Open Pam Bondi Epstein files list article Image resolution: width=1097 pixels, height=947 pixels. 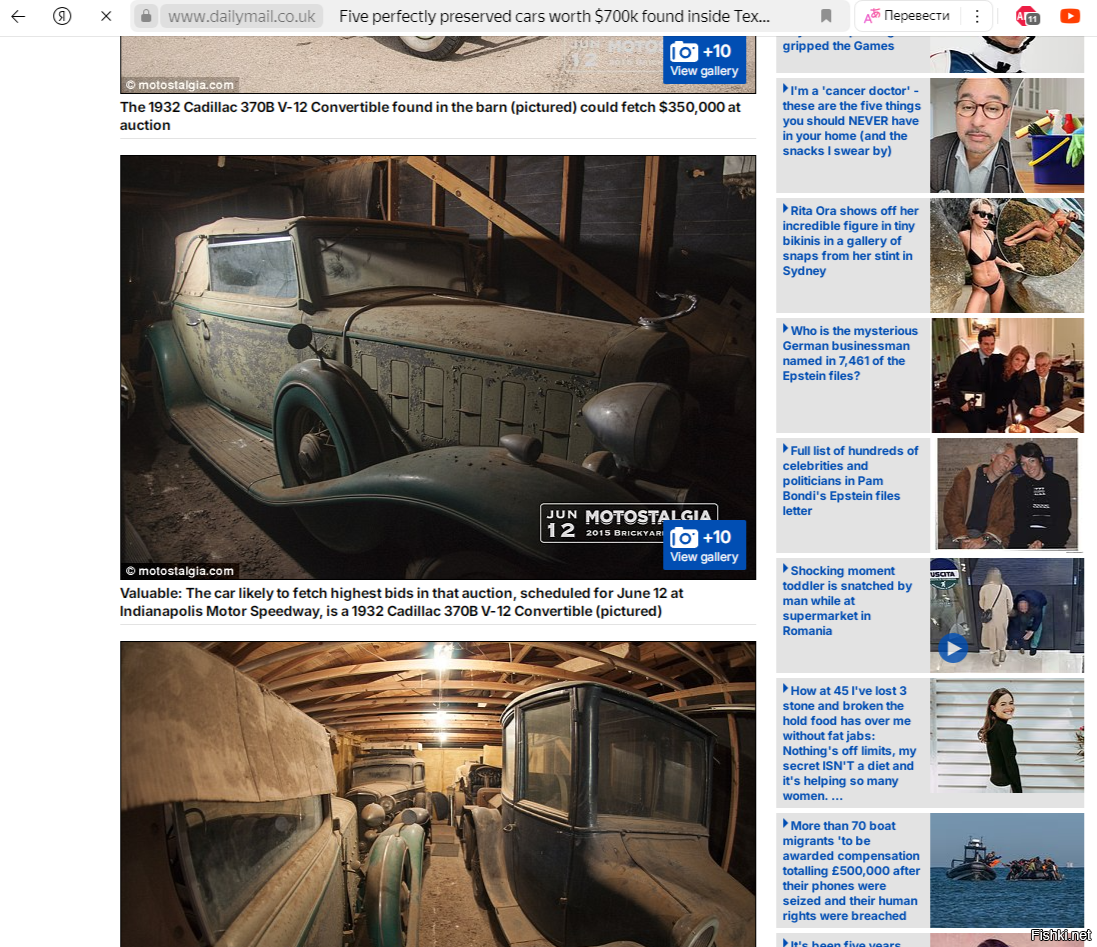coord(850,480)
